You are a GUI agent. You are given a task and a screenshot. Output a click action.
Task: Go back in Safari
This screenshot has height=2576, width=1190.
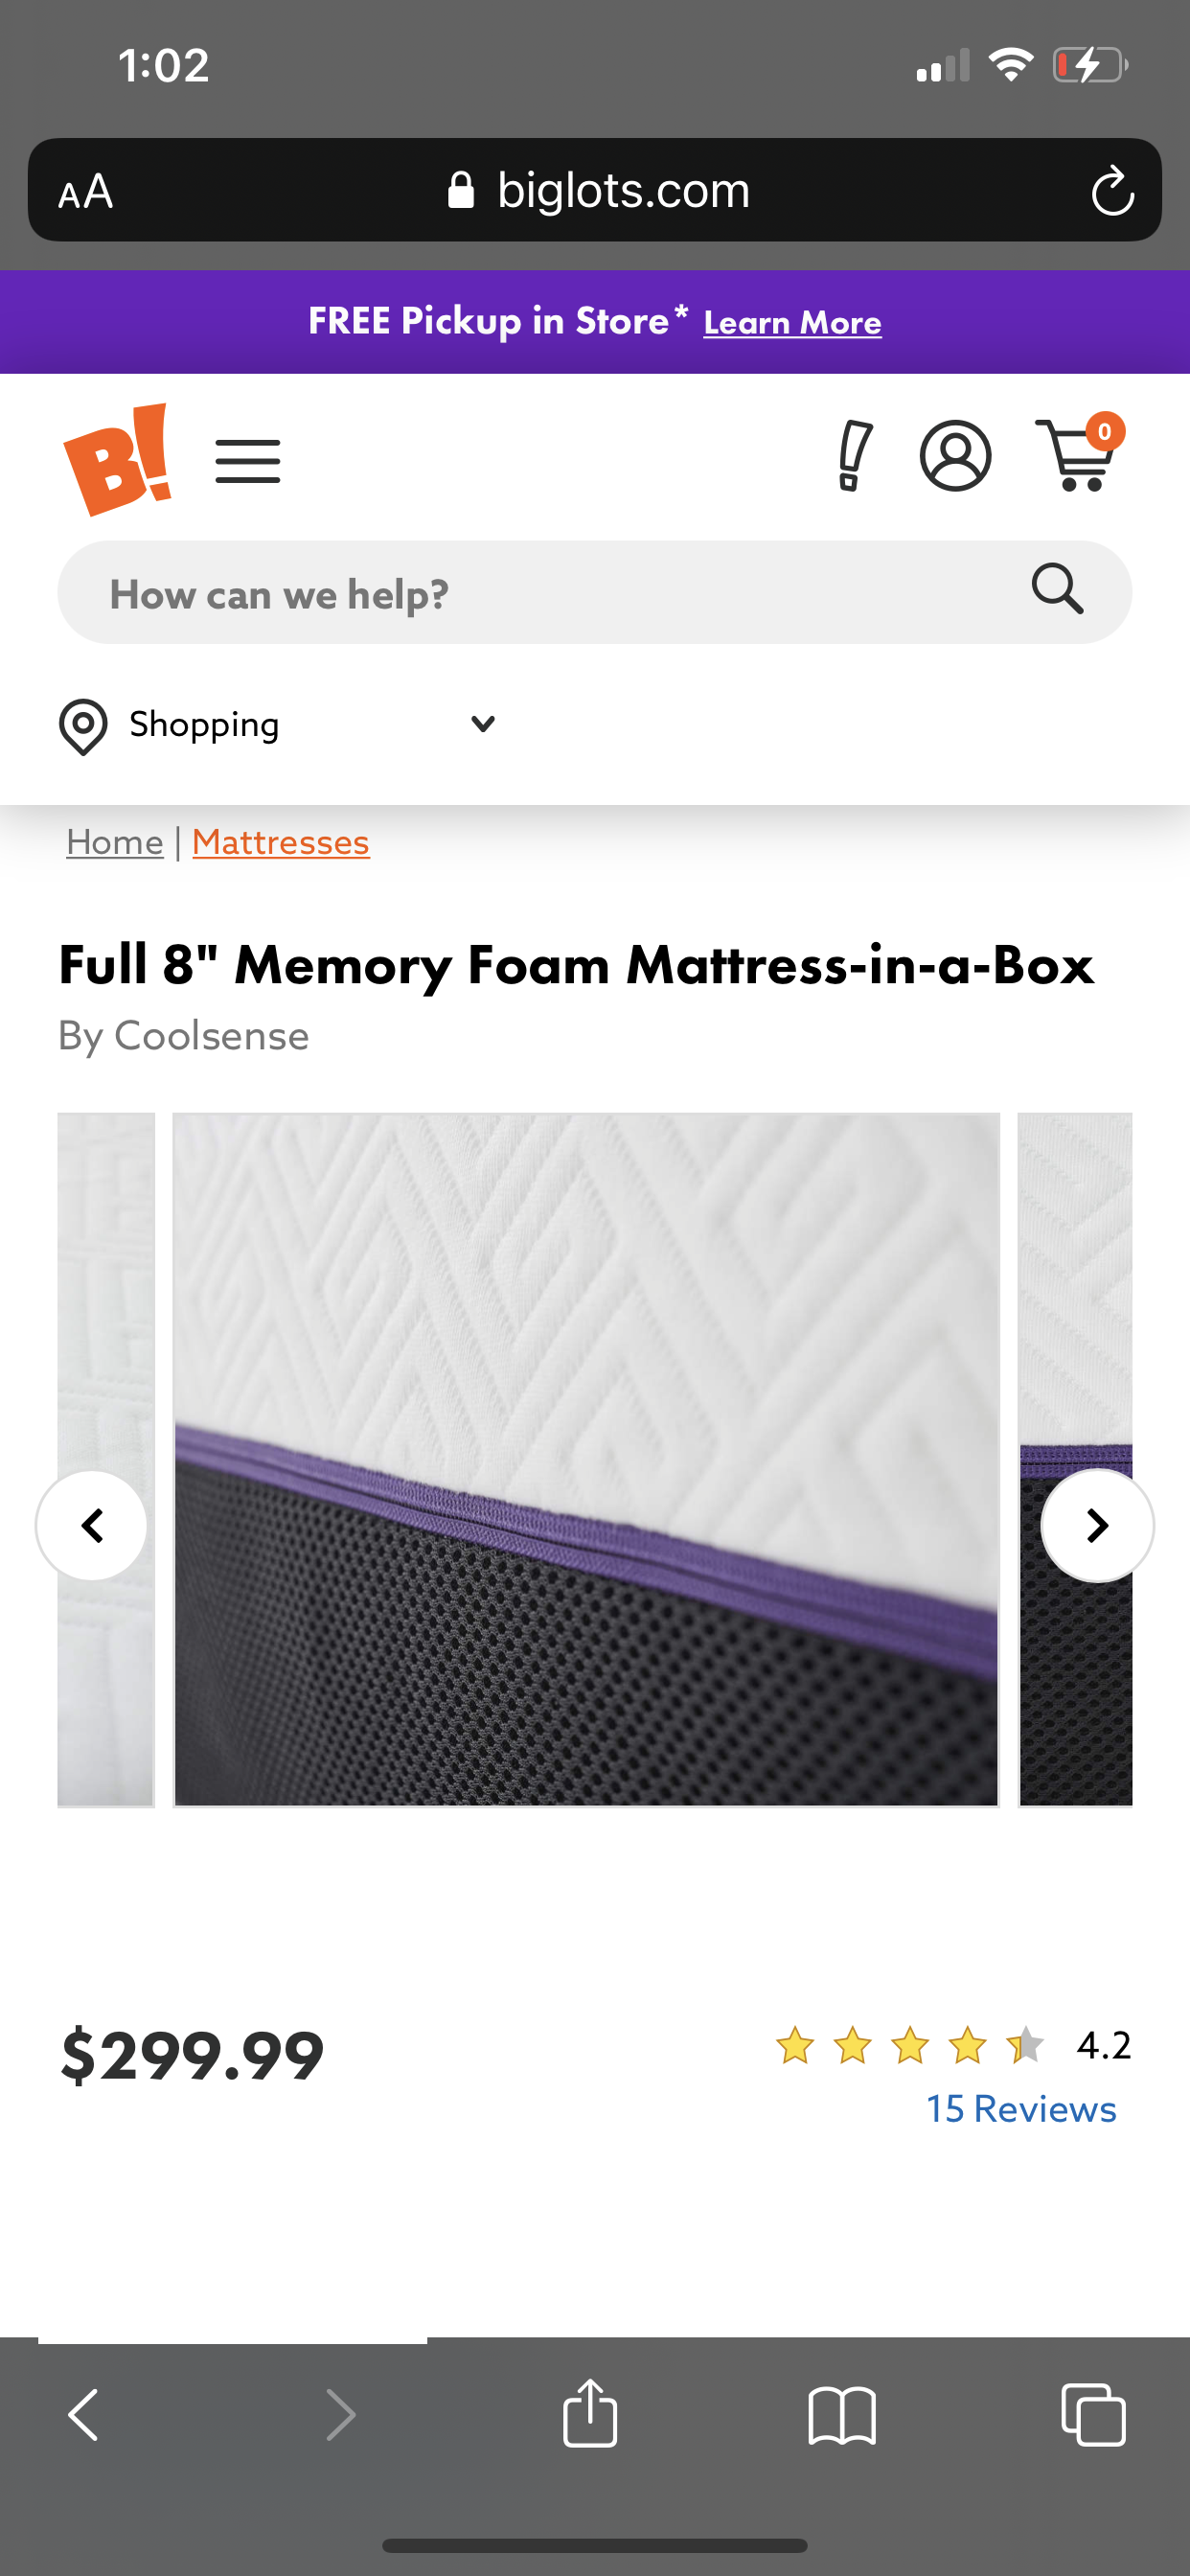point(84,2415)
